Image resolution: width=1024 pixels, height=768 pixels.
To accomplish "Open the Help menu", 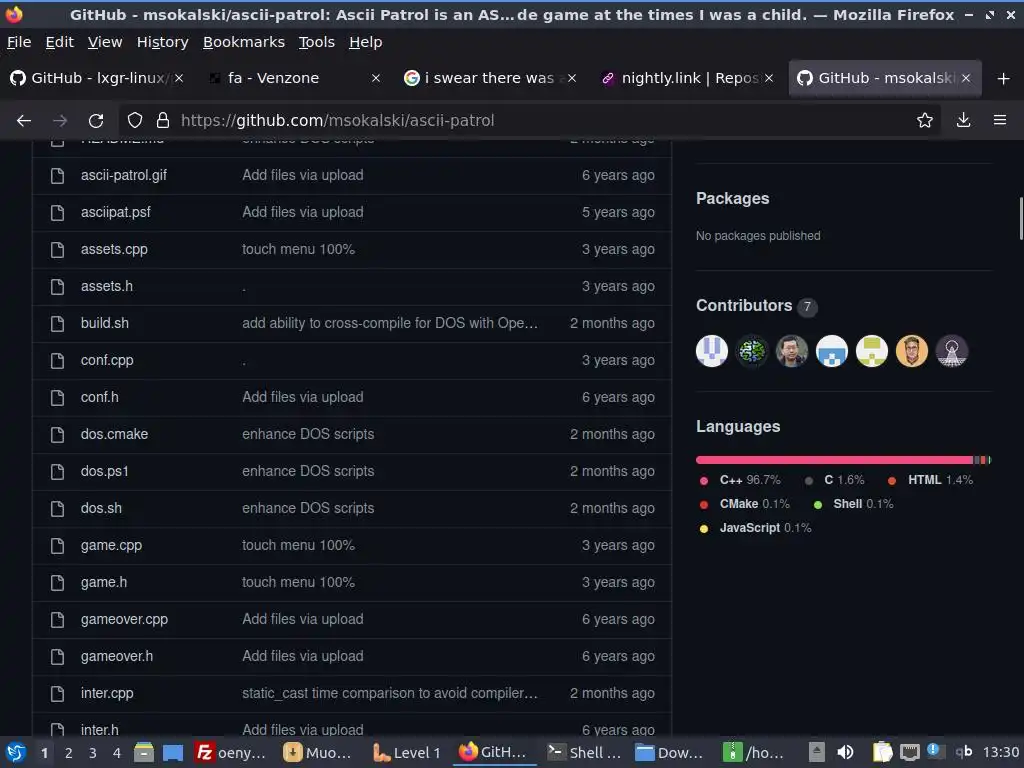I will pos(366,42).
